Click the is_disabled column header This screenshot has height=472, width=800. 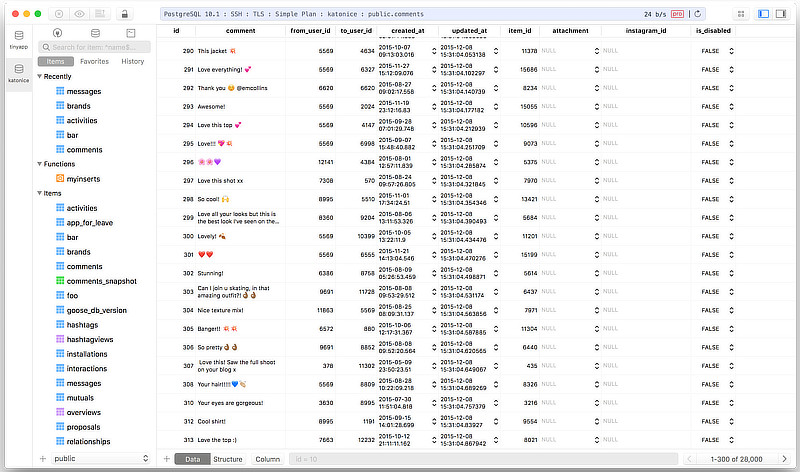(713, 31)
